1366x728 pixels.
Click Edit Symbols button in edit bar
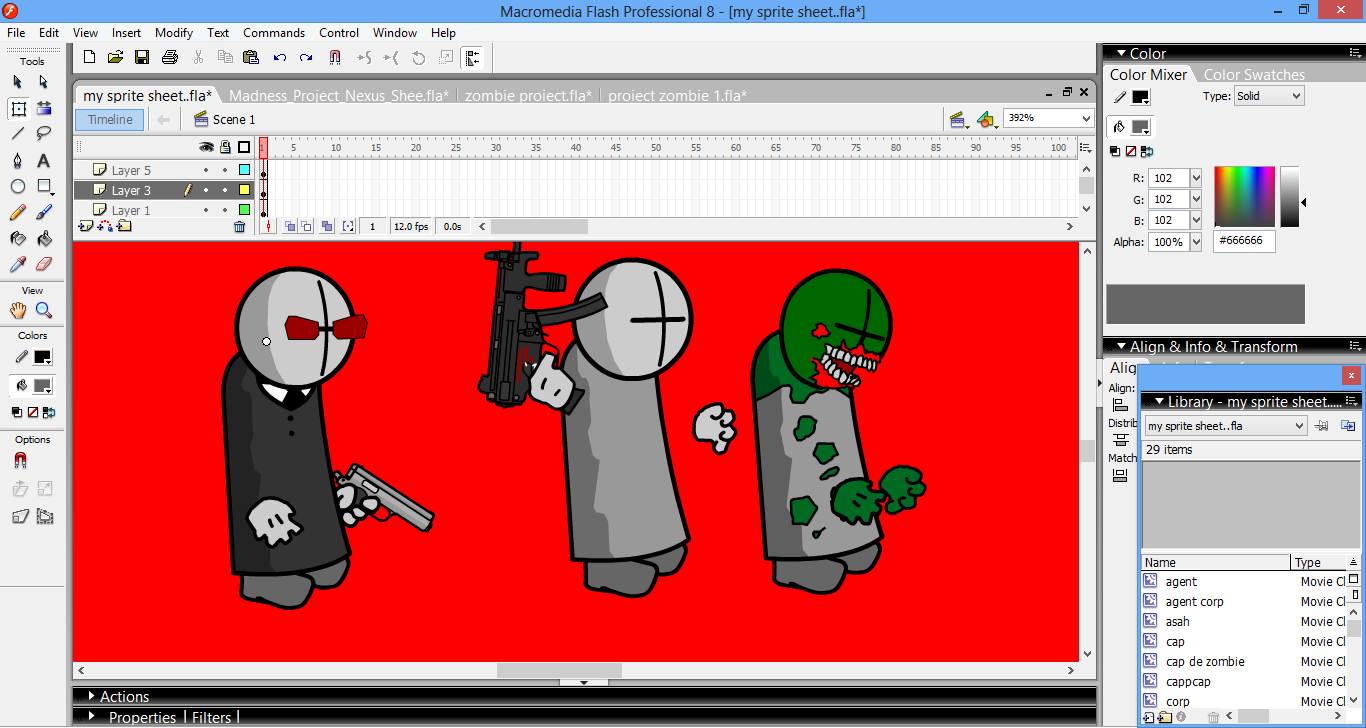click(987, 119)
